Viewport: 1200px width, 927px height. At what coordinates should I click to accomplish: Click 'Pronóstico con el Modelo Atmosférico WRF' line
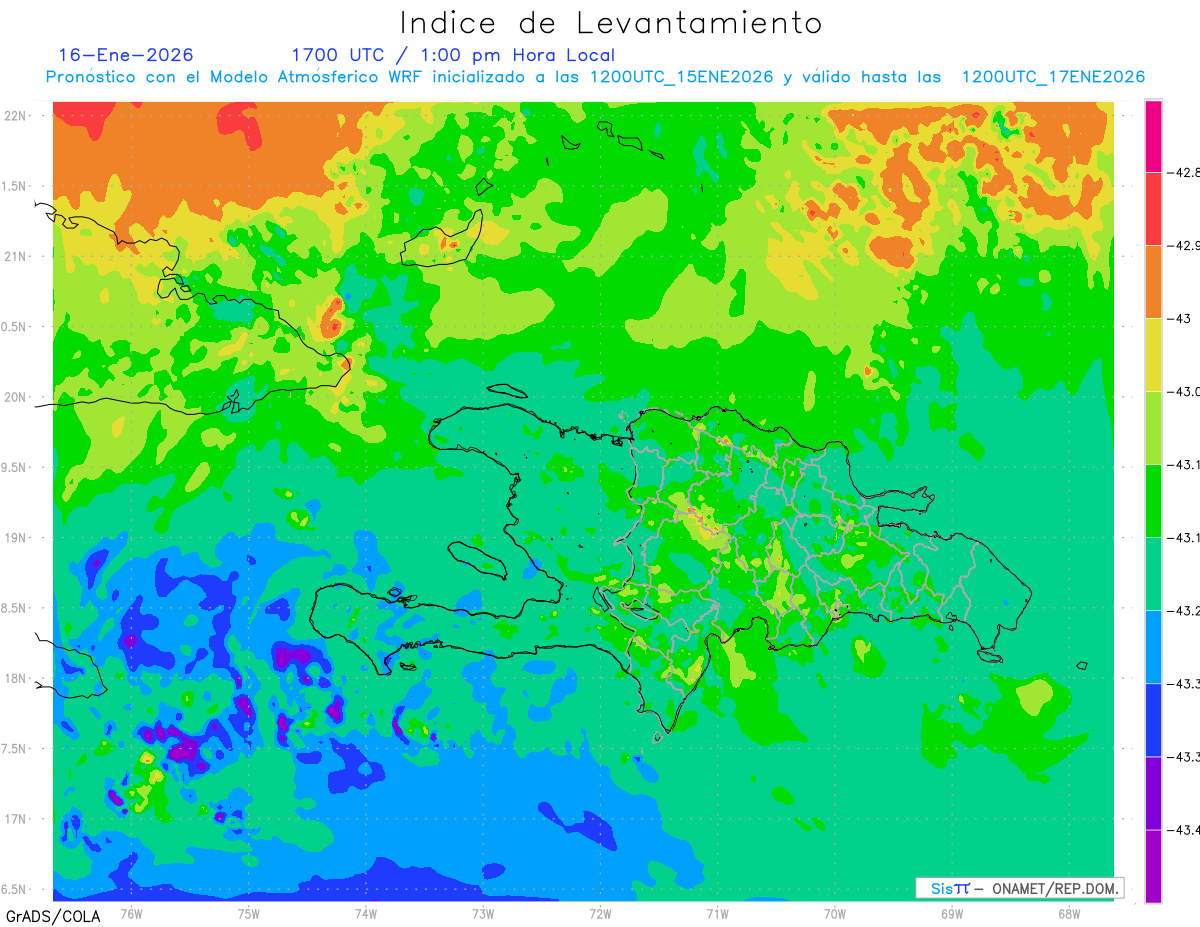coord(595,77)
